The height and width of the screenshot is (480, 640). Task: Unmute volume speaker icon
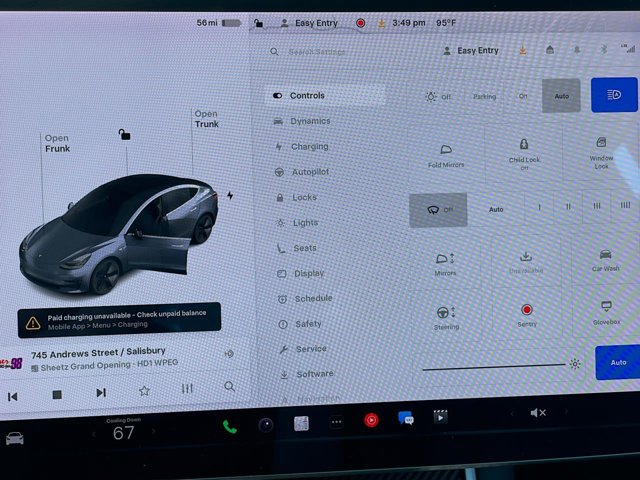(x=538, y=413)
